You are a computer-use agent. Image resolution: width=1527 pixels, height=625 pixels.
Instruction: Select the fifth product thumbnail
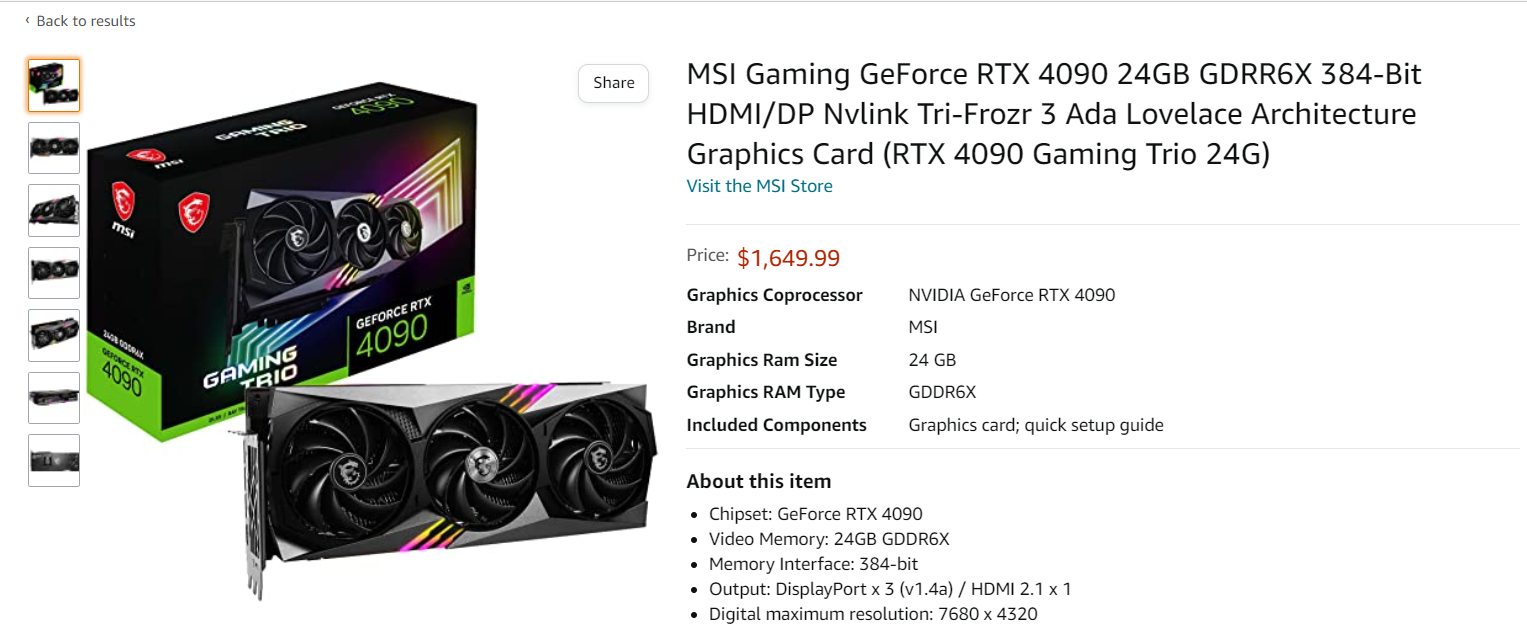pos(54,335)
